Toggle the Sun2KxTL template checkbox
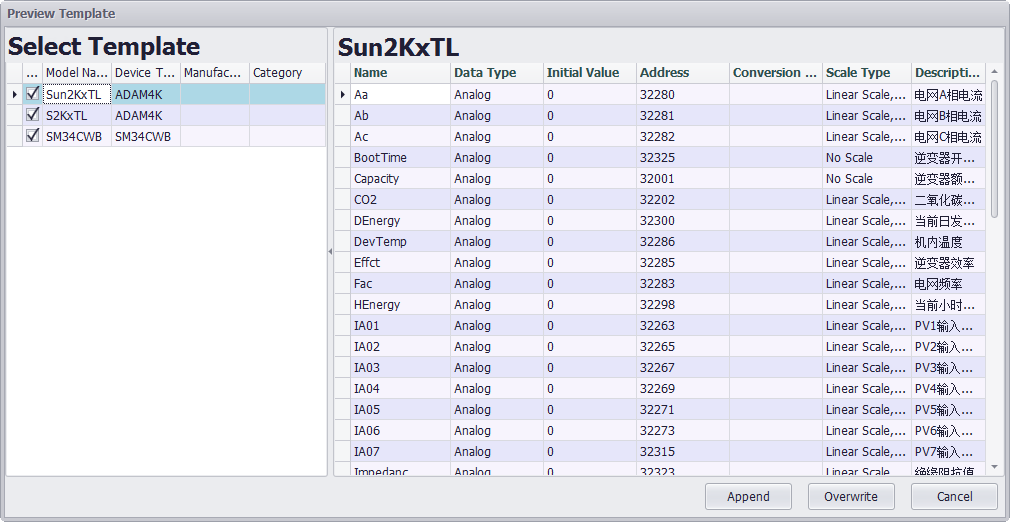The image size is (1010, 522). point(33,94)
